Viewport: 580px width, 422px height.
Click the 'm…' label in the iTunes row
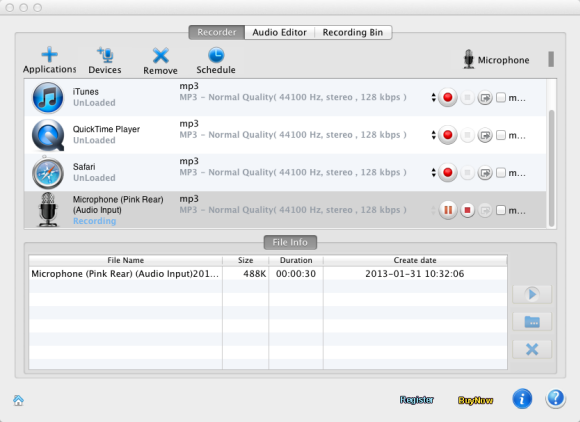(517, 98)
